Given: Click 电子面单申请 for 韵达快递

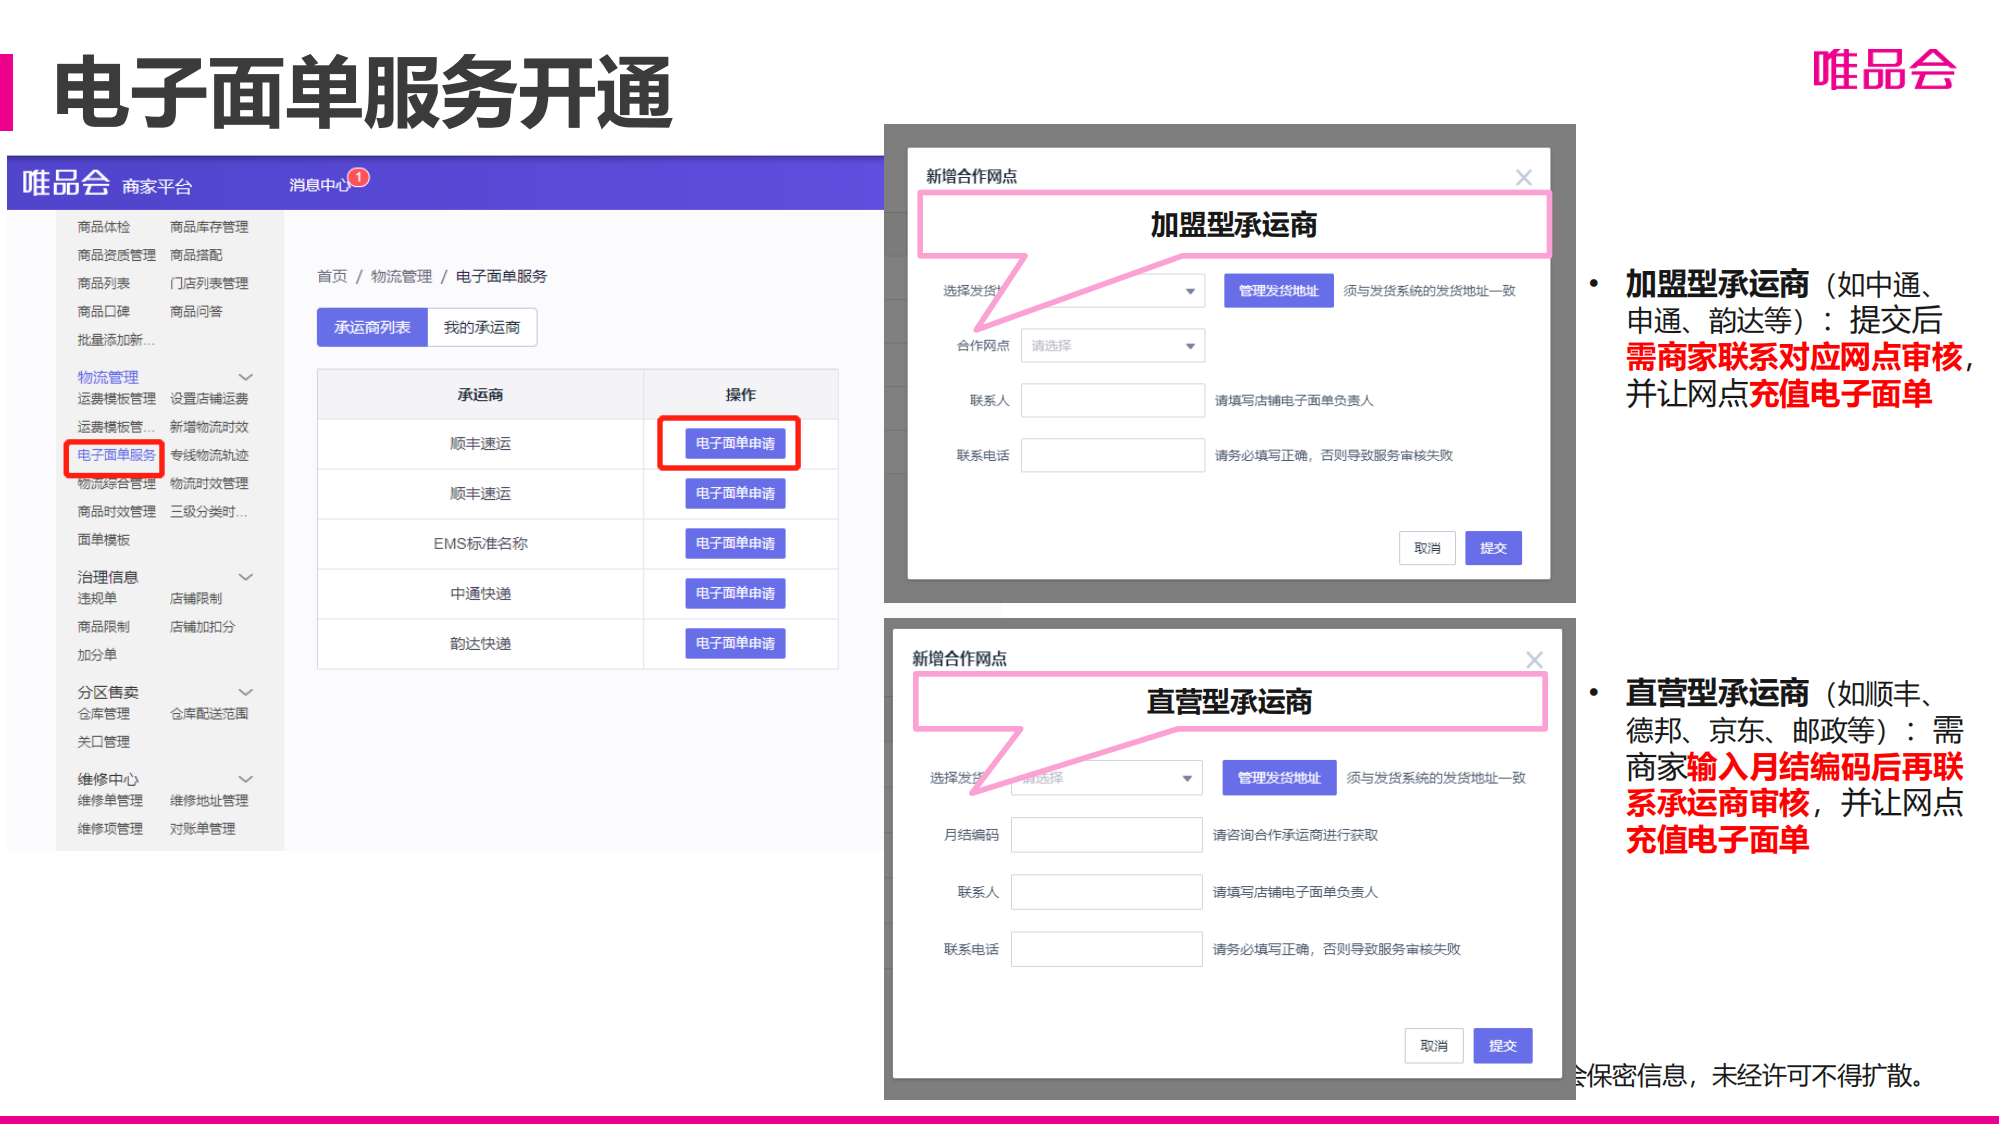Looking at the screenshot, I should click(735, 643).
